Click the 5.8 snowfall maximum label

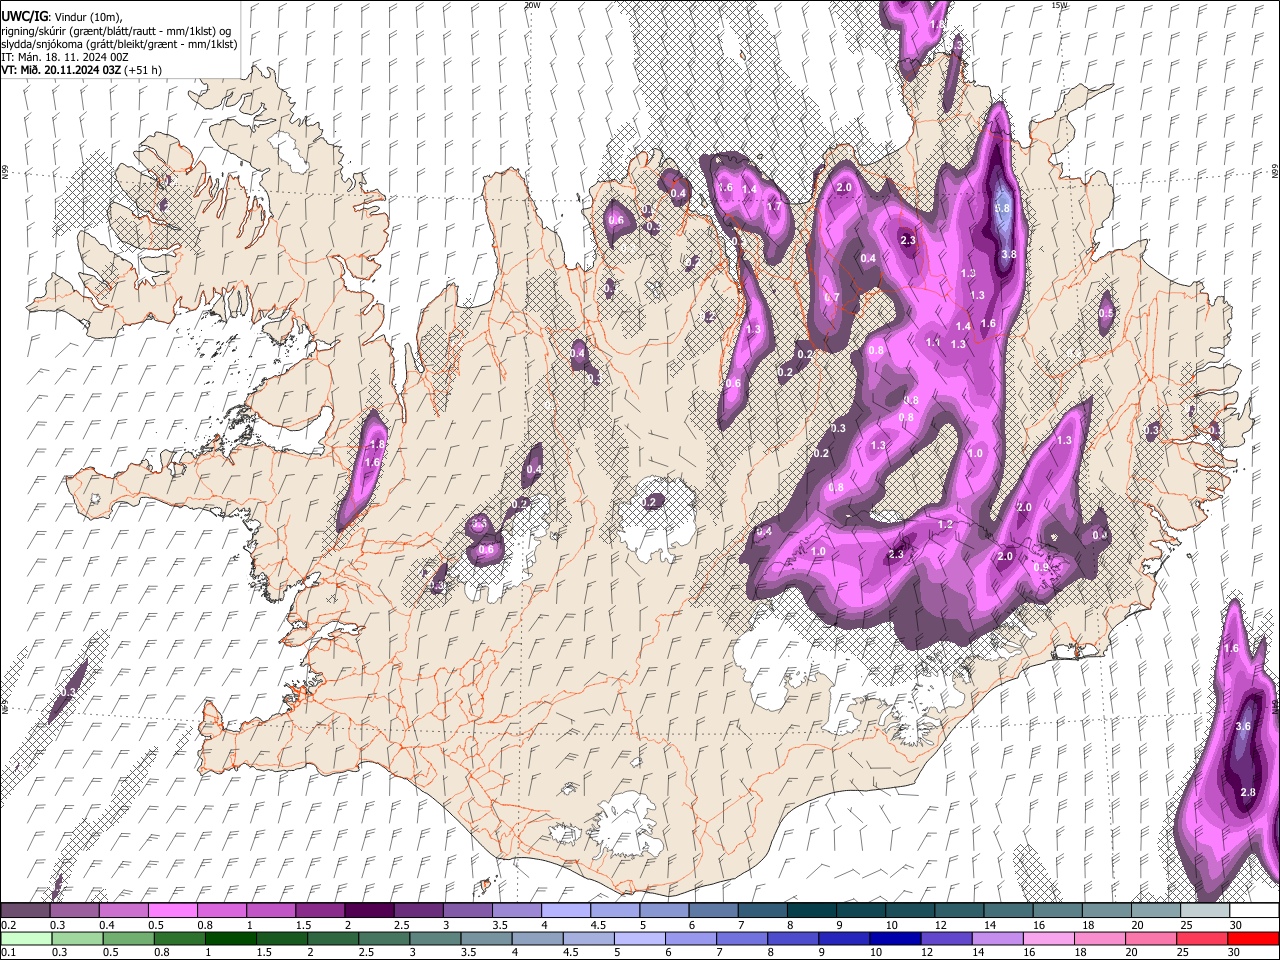[1003, 208]
